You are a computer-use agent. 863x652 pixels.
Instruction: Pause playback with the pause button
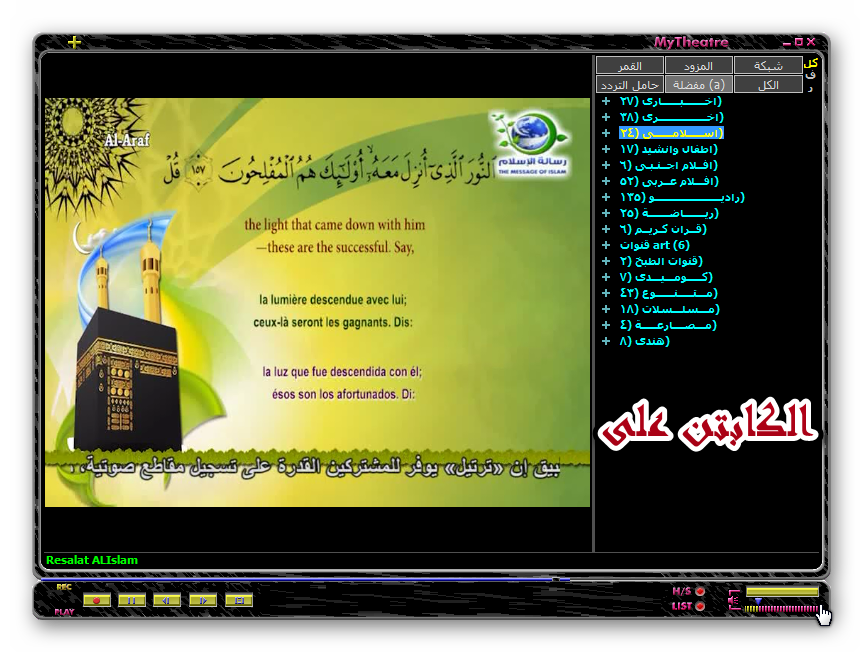click(132, 600)
